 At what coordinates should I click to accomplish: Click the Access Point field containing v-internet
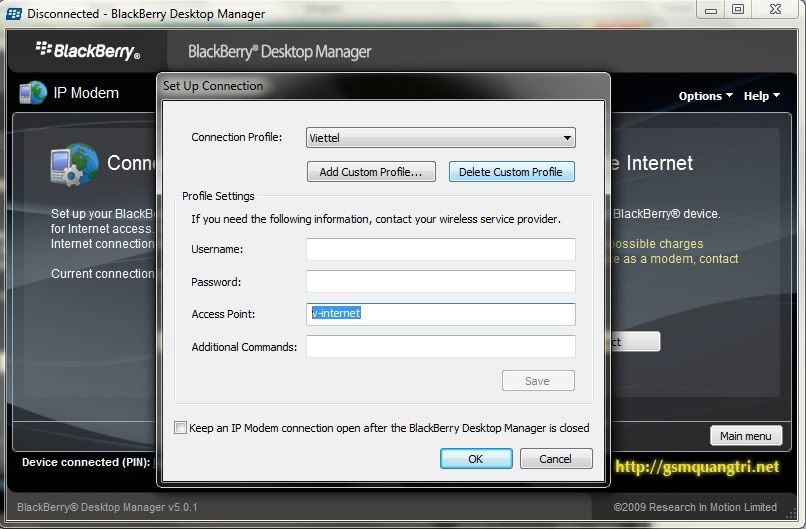point(441,314)
